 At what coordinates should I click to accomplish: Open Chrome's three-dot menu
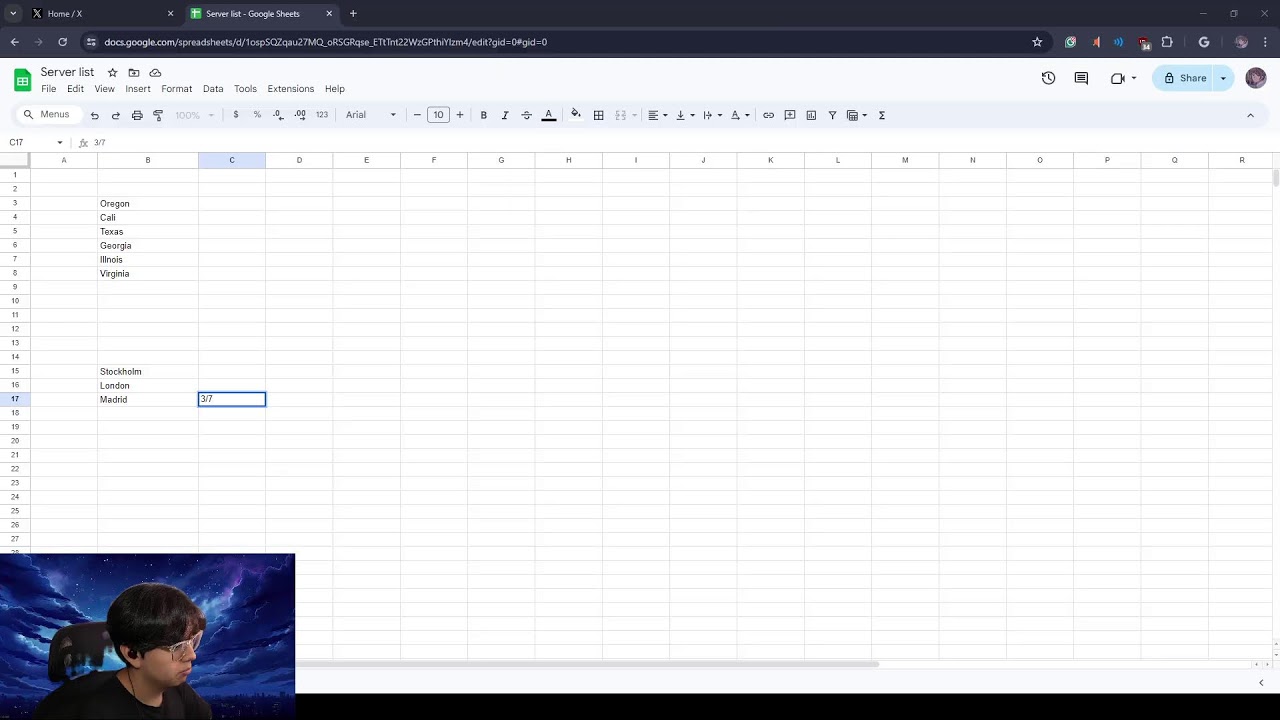click(x=1266, y=42)
